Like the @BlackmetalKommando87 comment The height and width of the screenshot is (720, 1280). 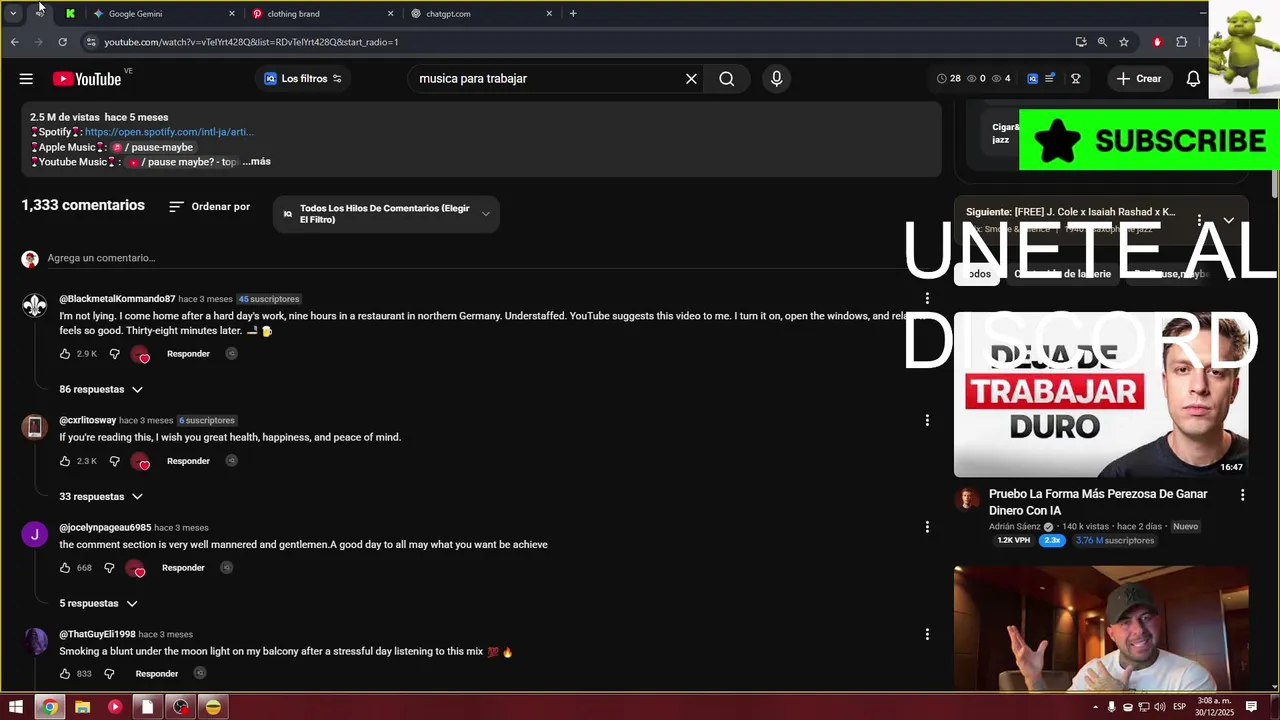coord(65,354)
